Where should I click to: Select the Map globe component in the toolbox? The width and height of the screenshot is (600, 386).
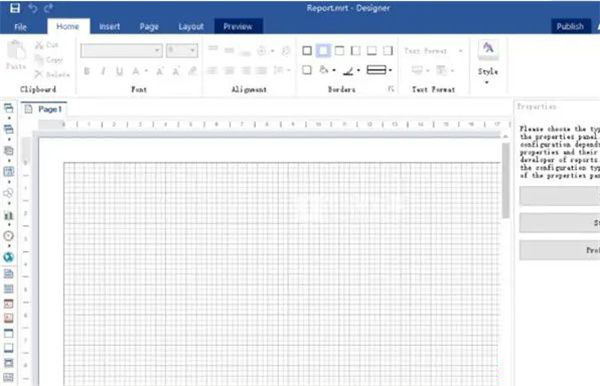coord(8,257)
